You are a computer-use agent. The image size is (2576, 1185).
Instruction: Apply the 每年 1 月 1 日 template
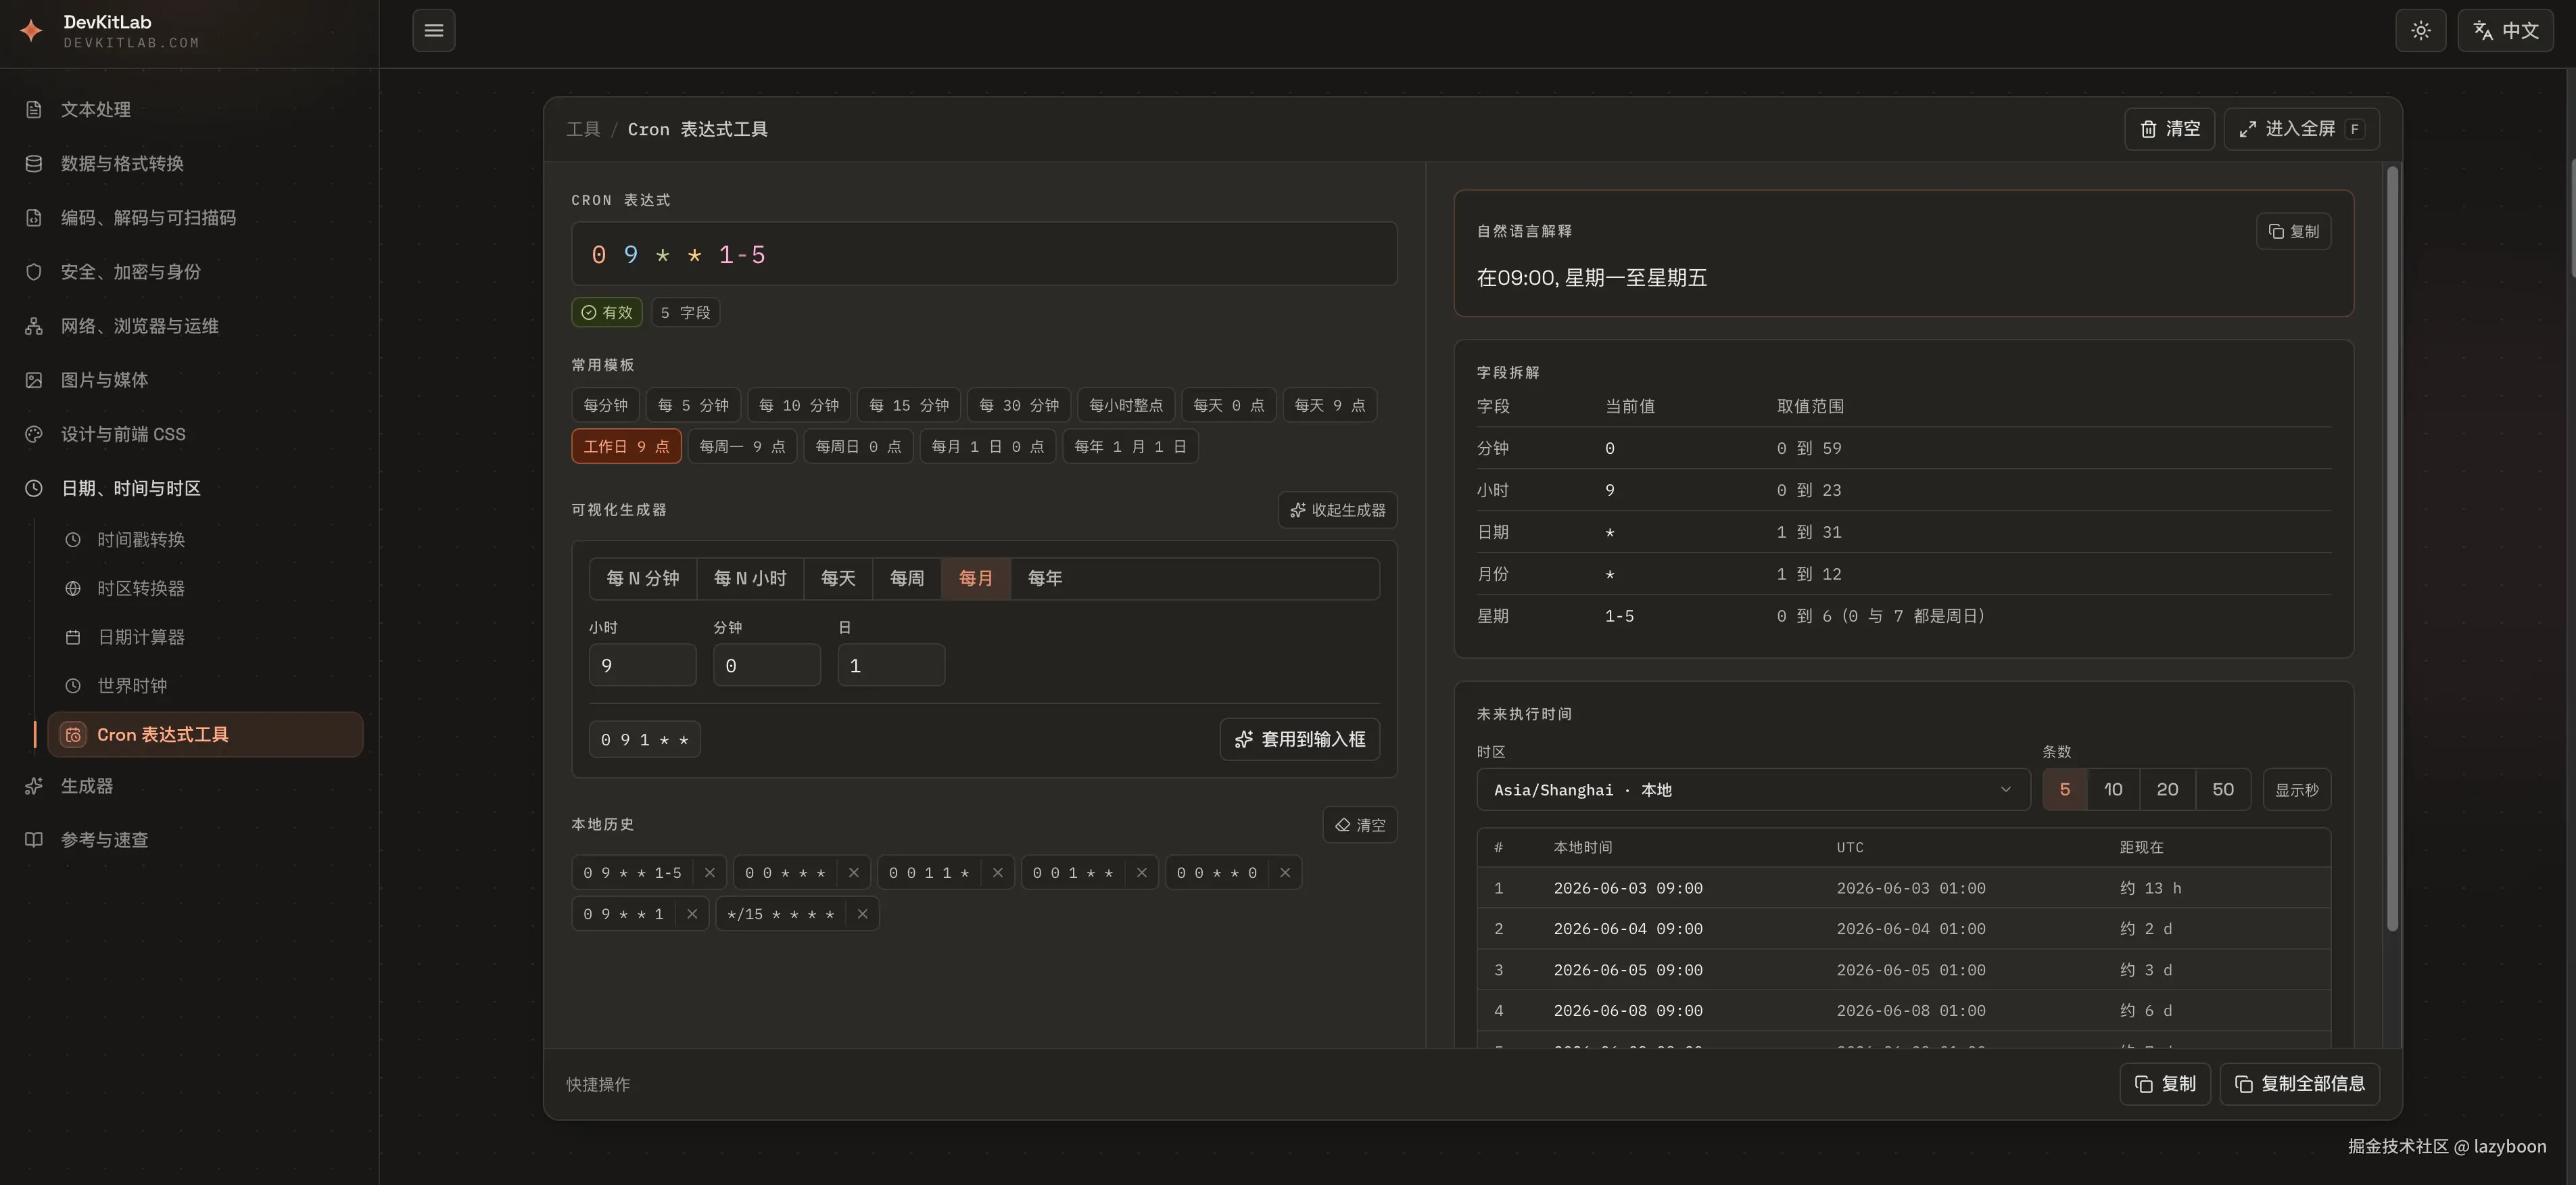[1130, 446]
